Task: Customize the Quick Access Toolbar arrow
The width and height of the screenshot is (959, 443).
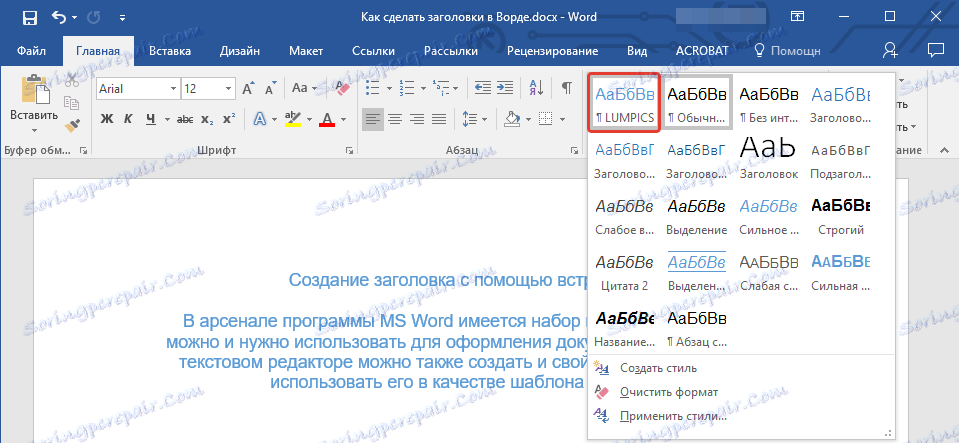Action: coord(122,18)
